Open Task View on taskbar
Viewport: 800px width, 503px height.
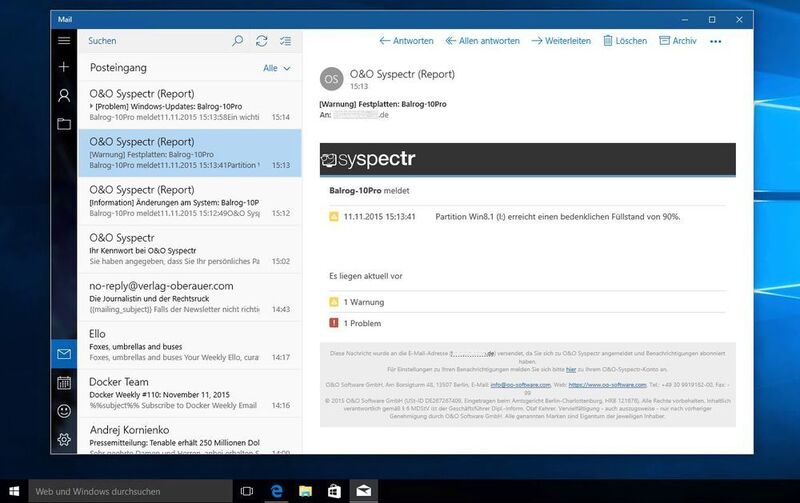tap(247, 491)
